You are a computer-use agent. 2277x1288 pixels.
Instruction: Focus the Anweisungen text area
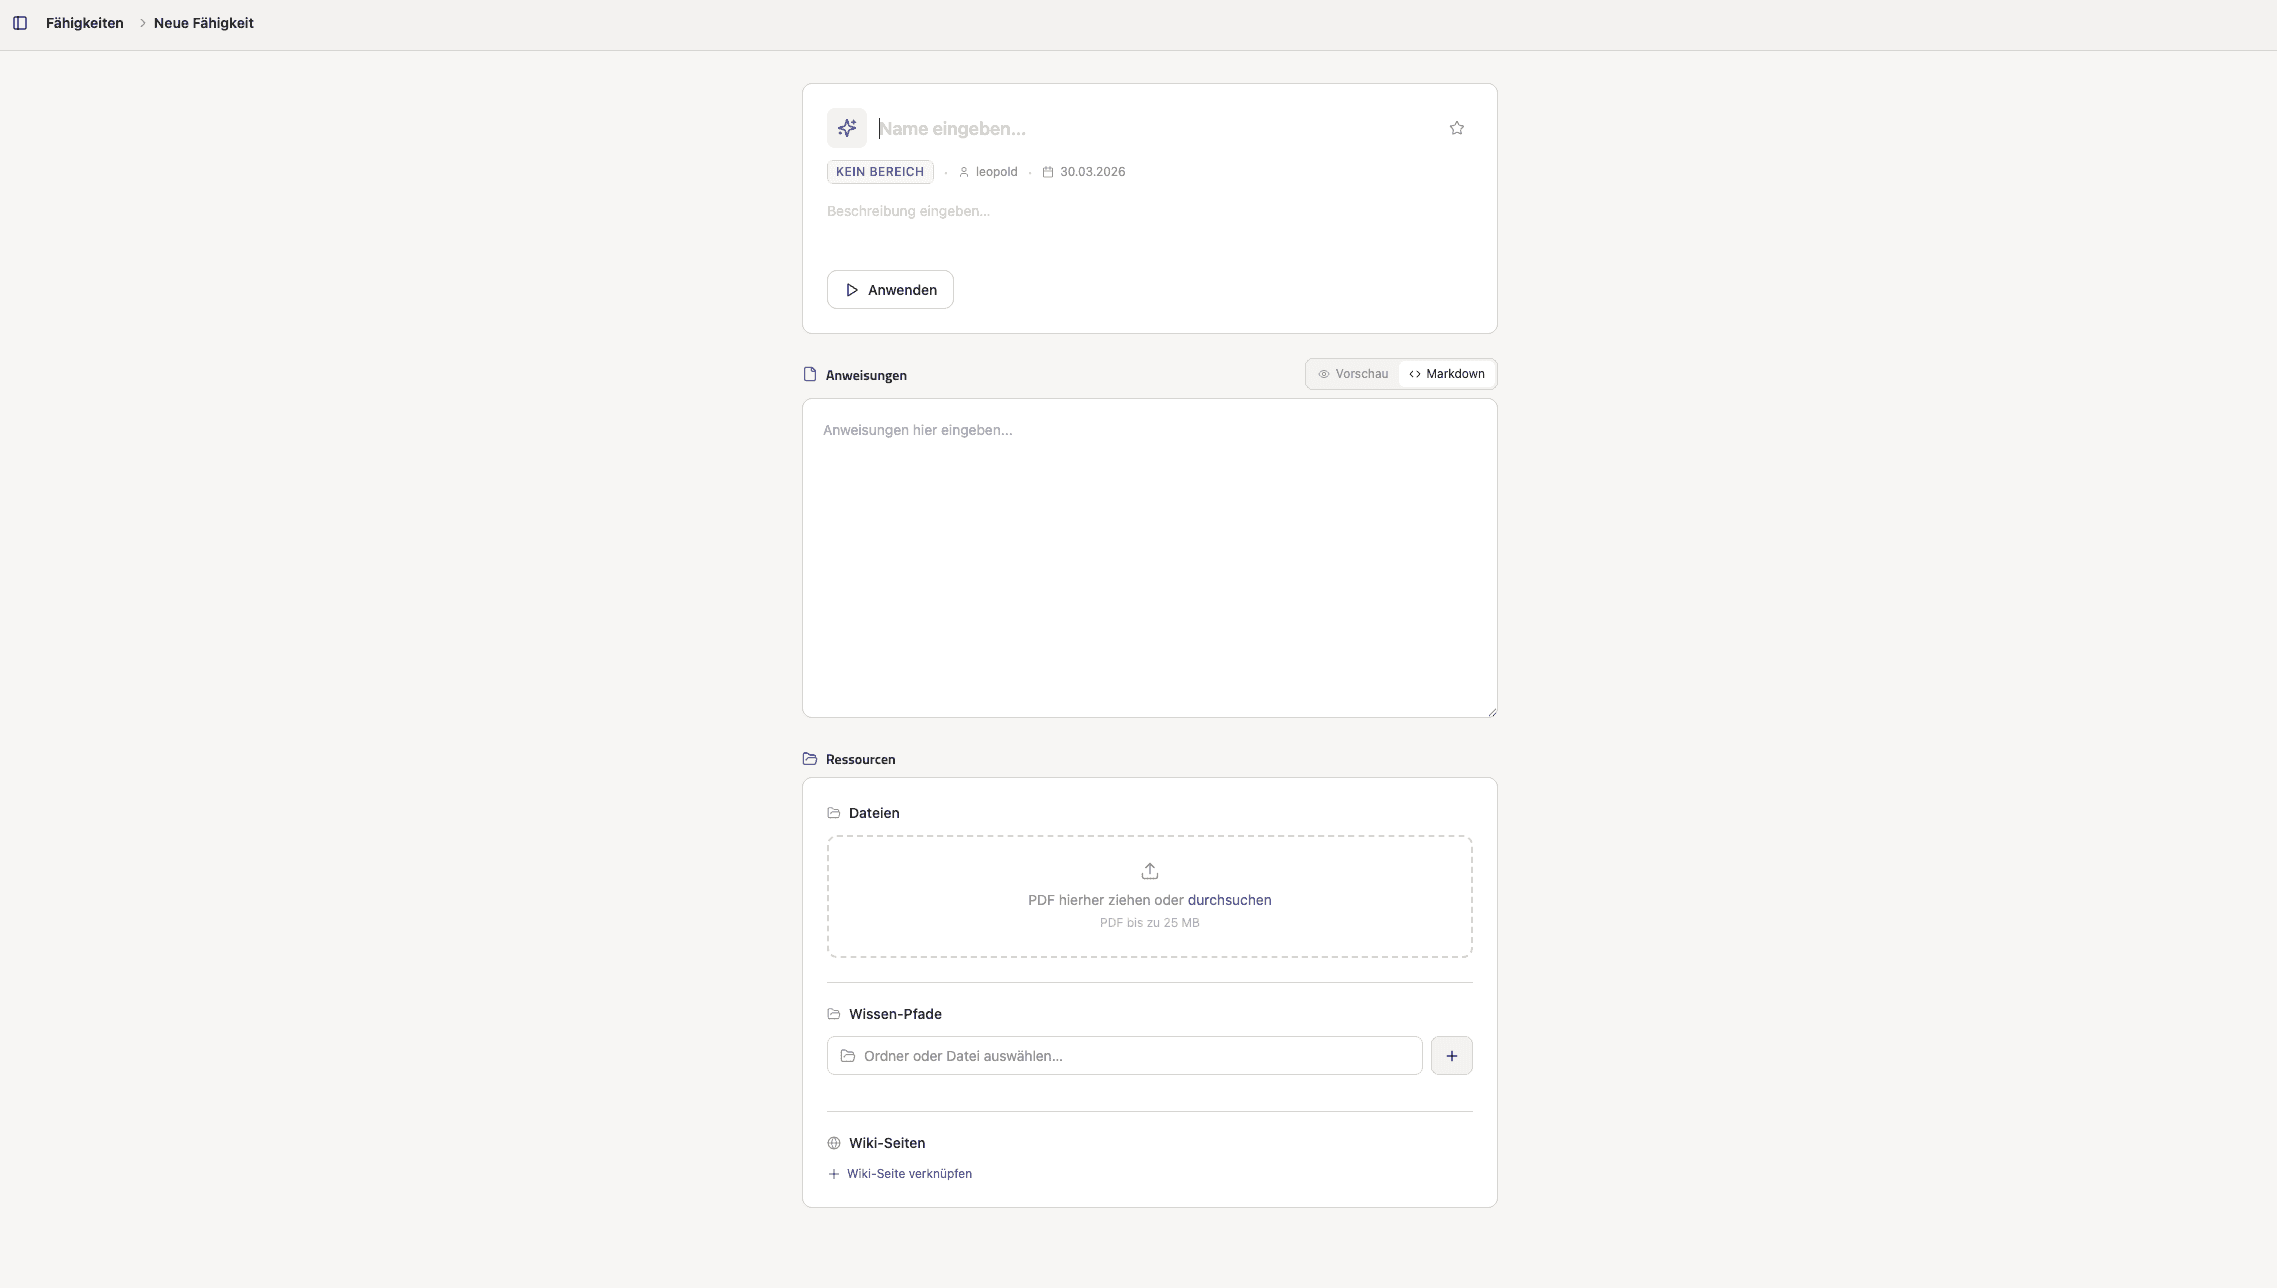1149,558
